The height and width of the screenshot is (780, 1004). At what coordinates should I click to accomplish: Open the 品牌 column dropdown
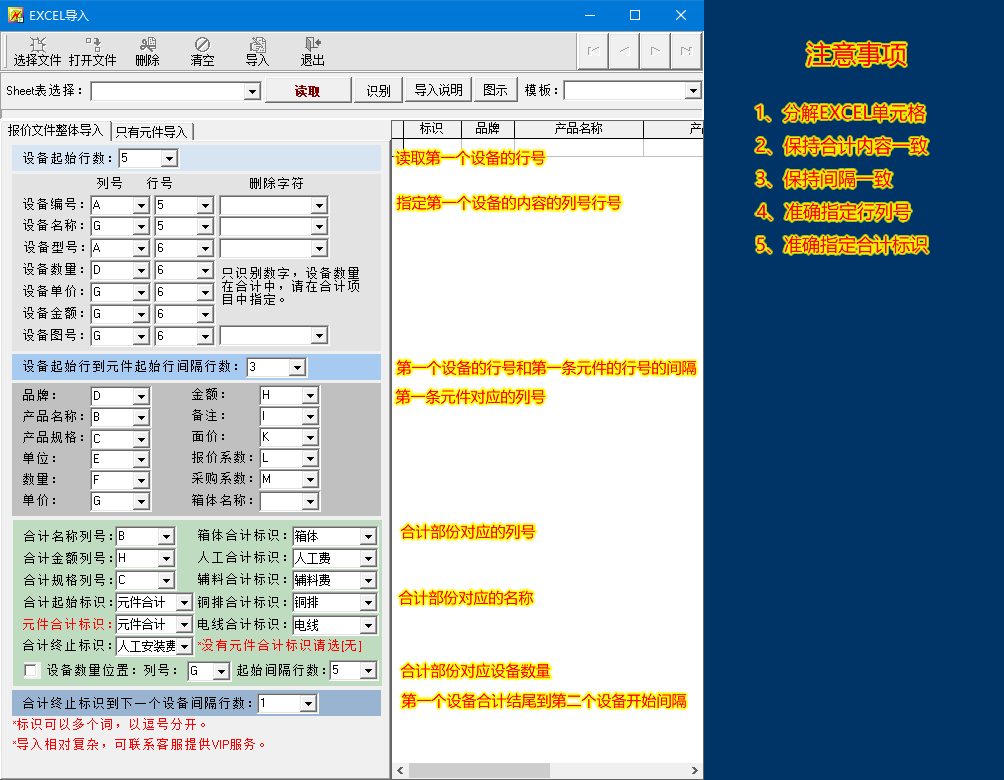[142, 396]
